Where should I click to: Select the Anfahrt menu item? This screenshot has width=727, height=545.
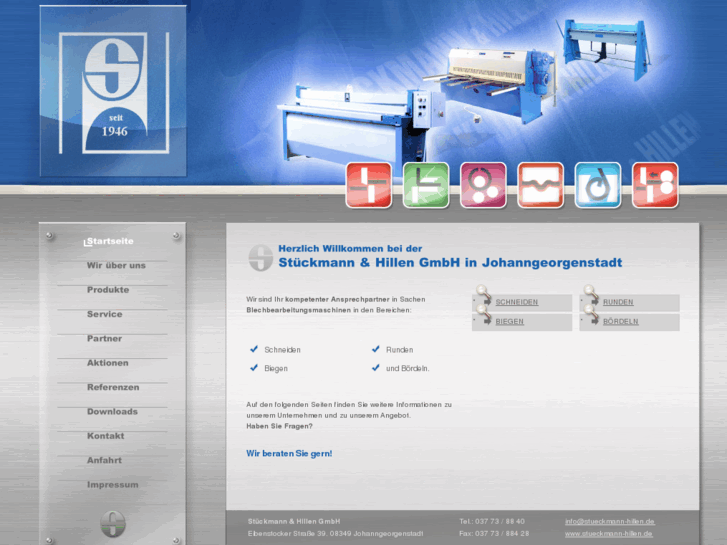click(x=104, y=460)
